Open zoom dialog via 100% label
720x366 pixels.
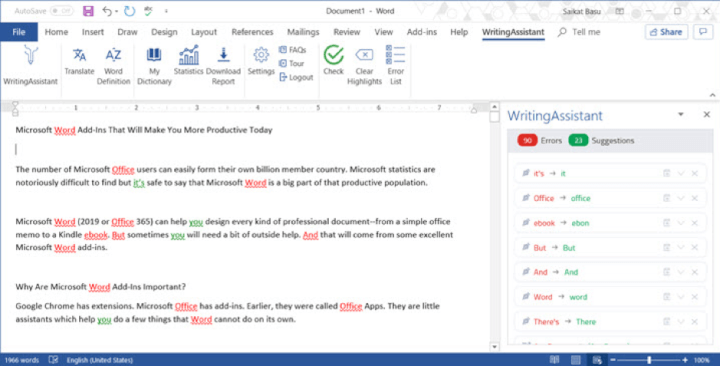coord(702,360)
